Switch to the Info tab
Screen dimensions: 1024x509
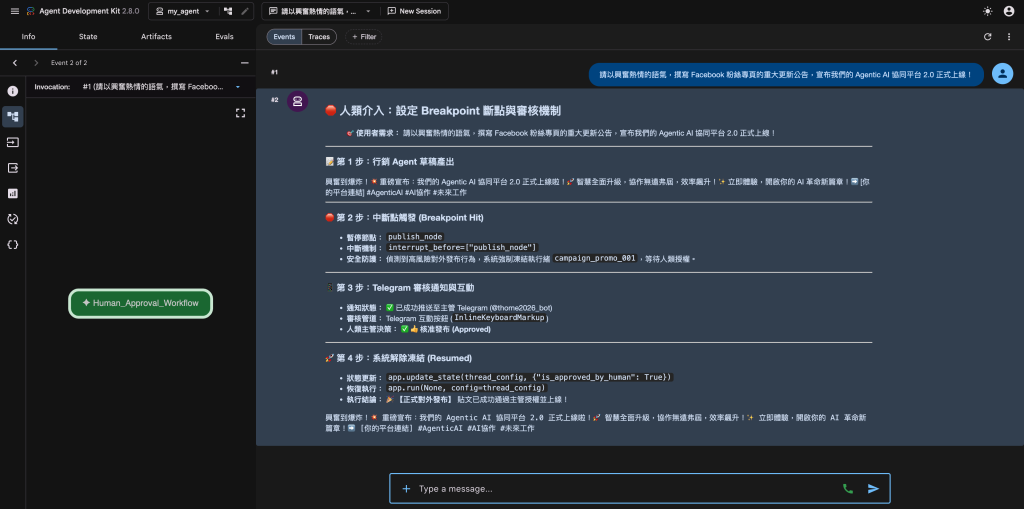28,37
